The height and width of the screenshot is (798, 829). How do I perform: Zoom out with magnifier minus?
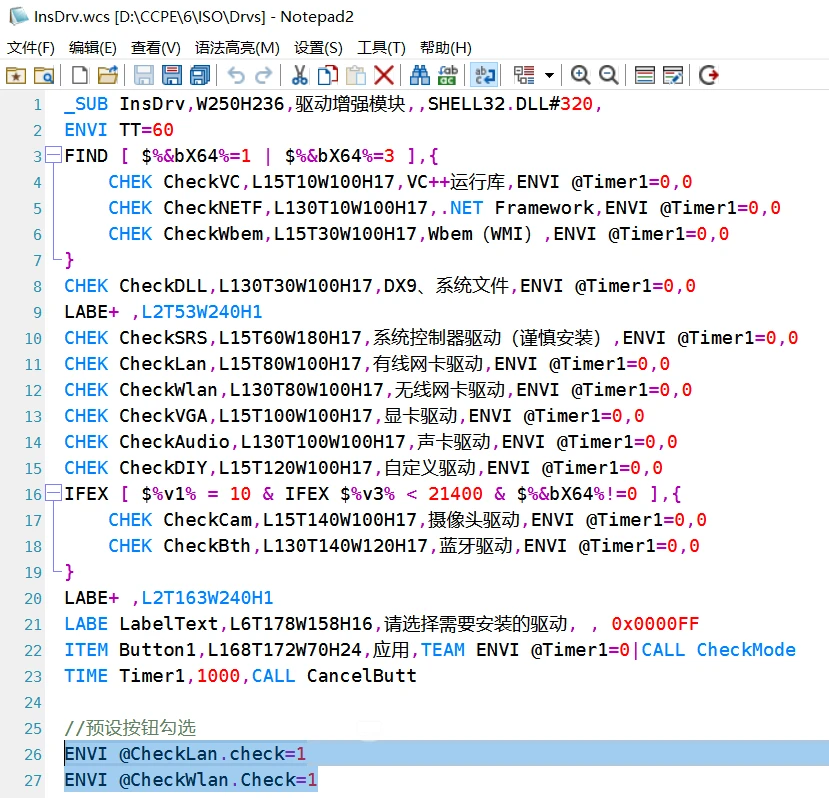pyautogui.click(x=609, y=76)
